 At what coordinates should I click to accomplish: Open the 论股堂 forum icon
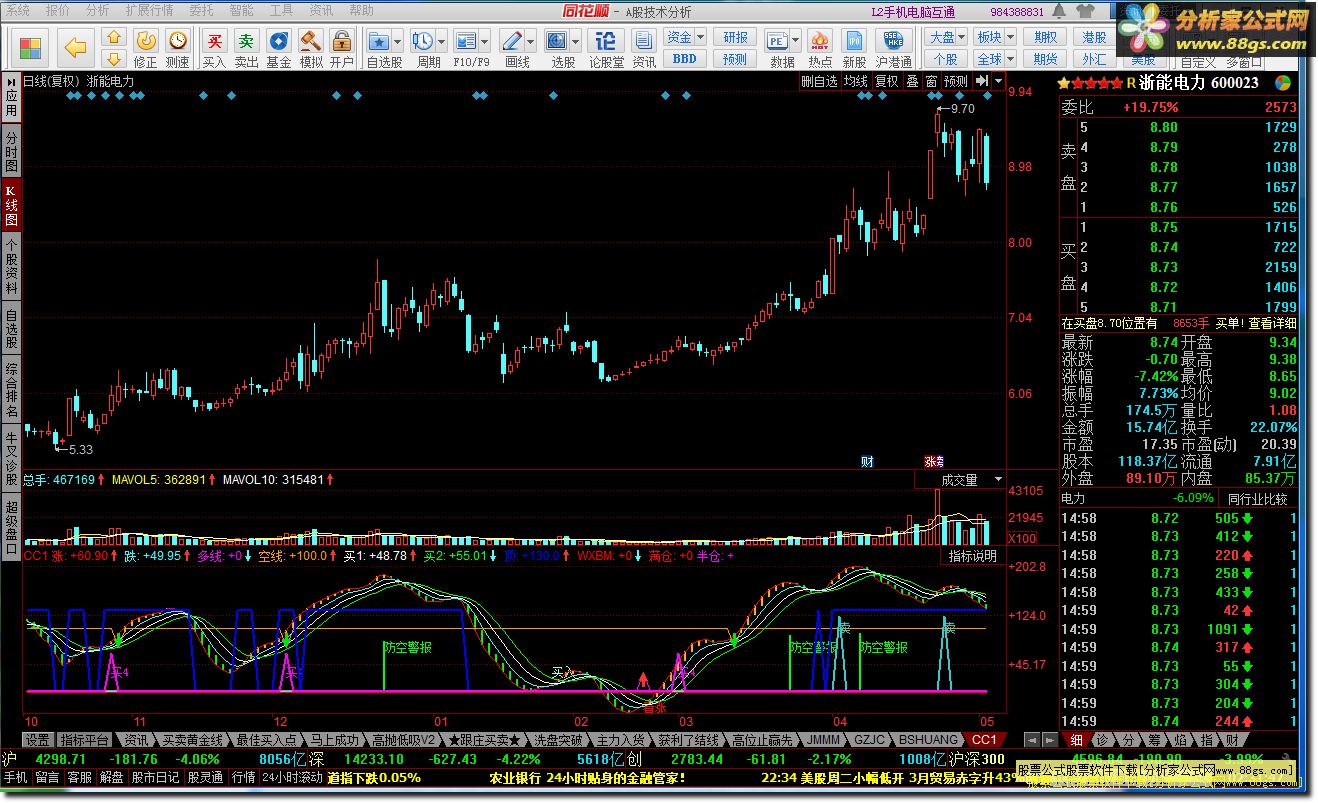[x=606, y=47]
